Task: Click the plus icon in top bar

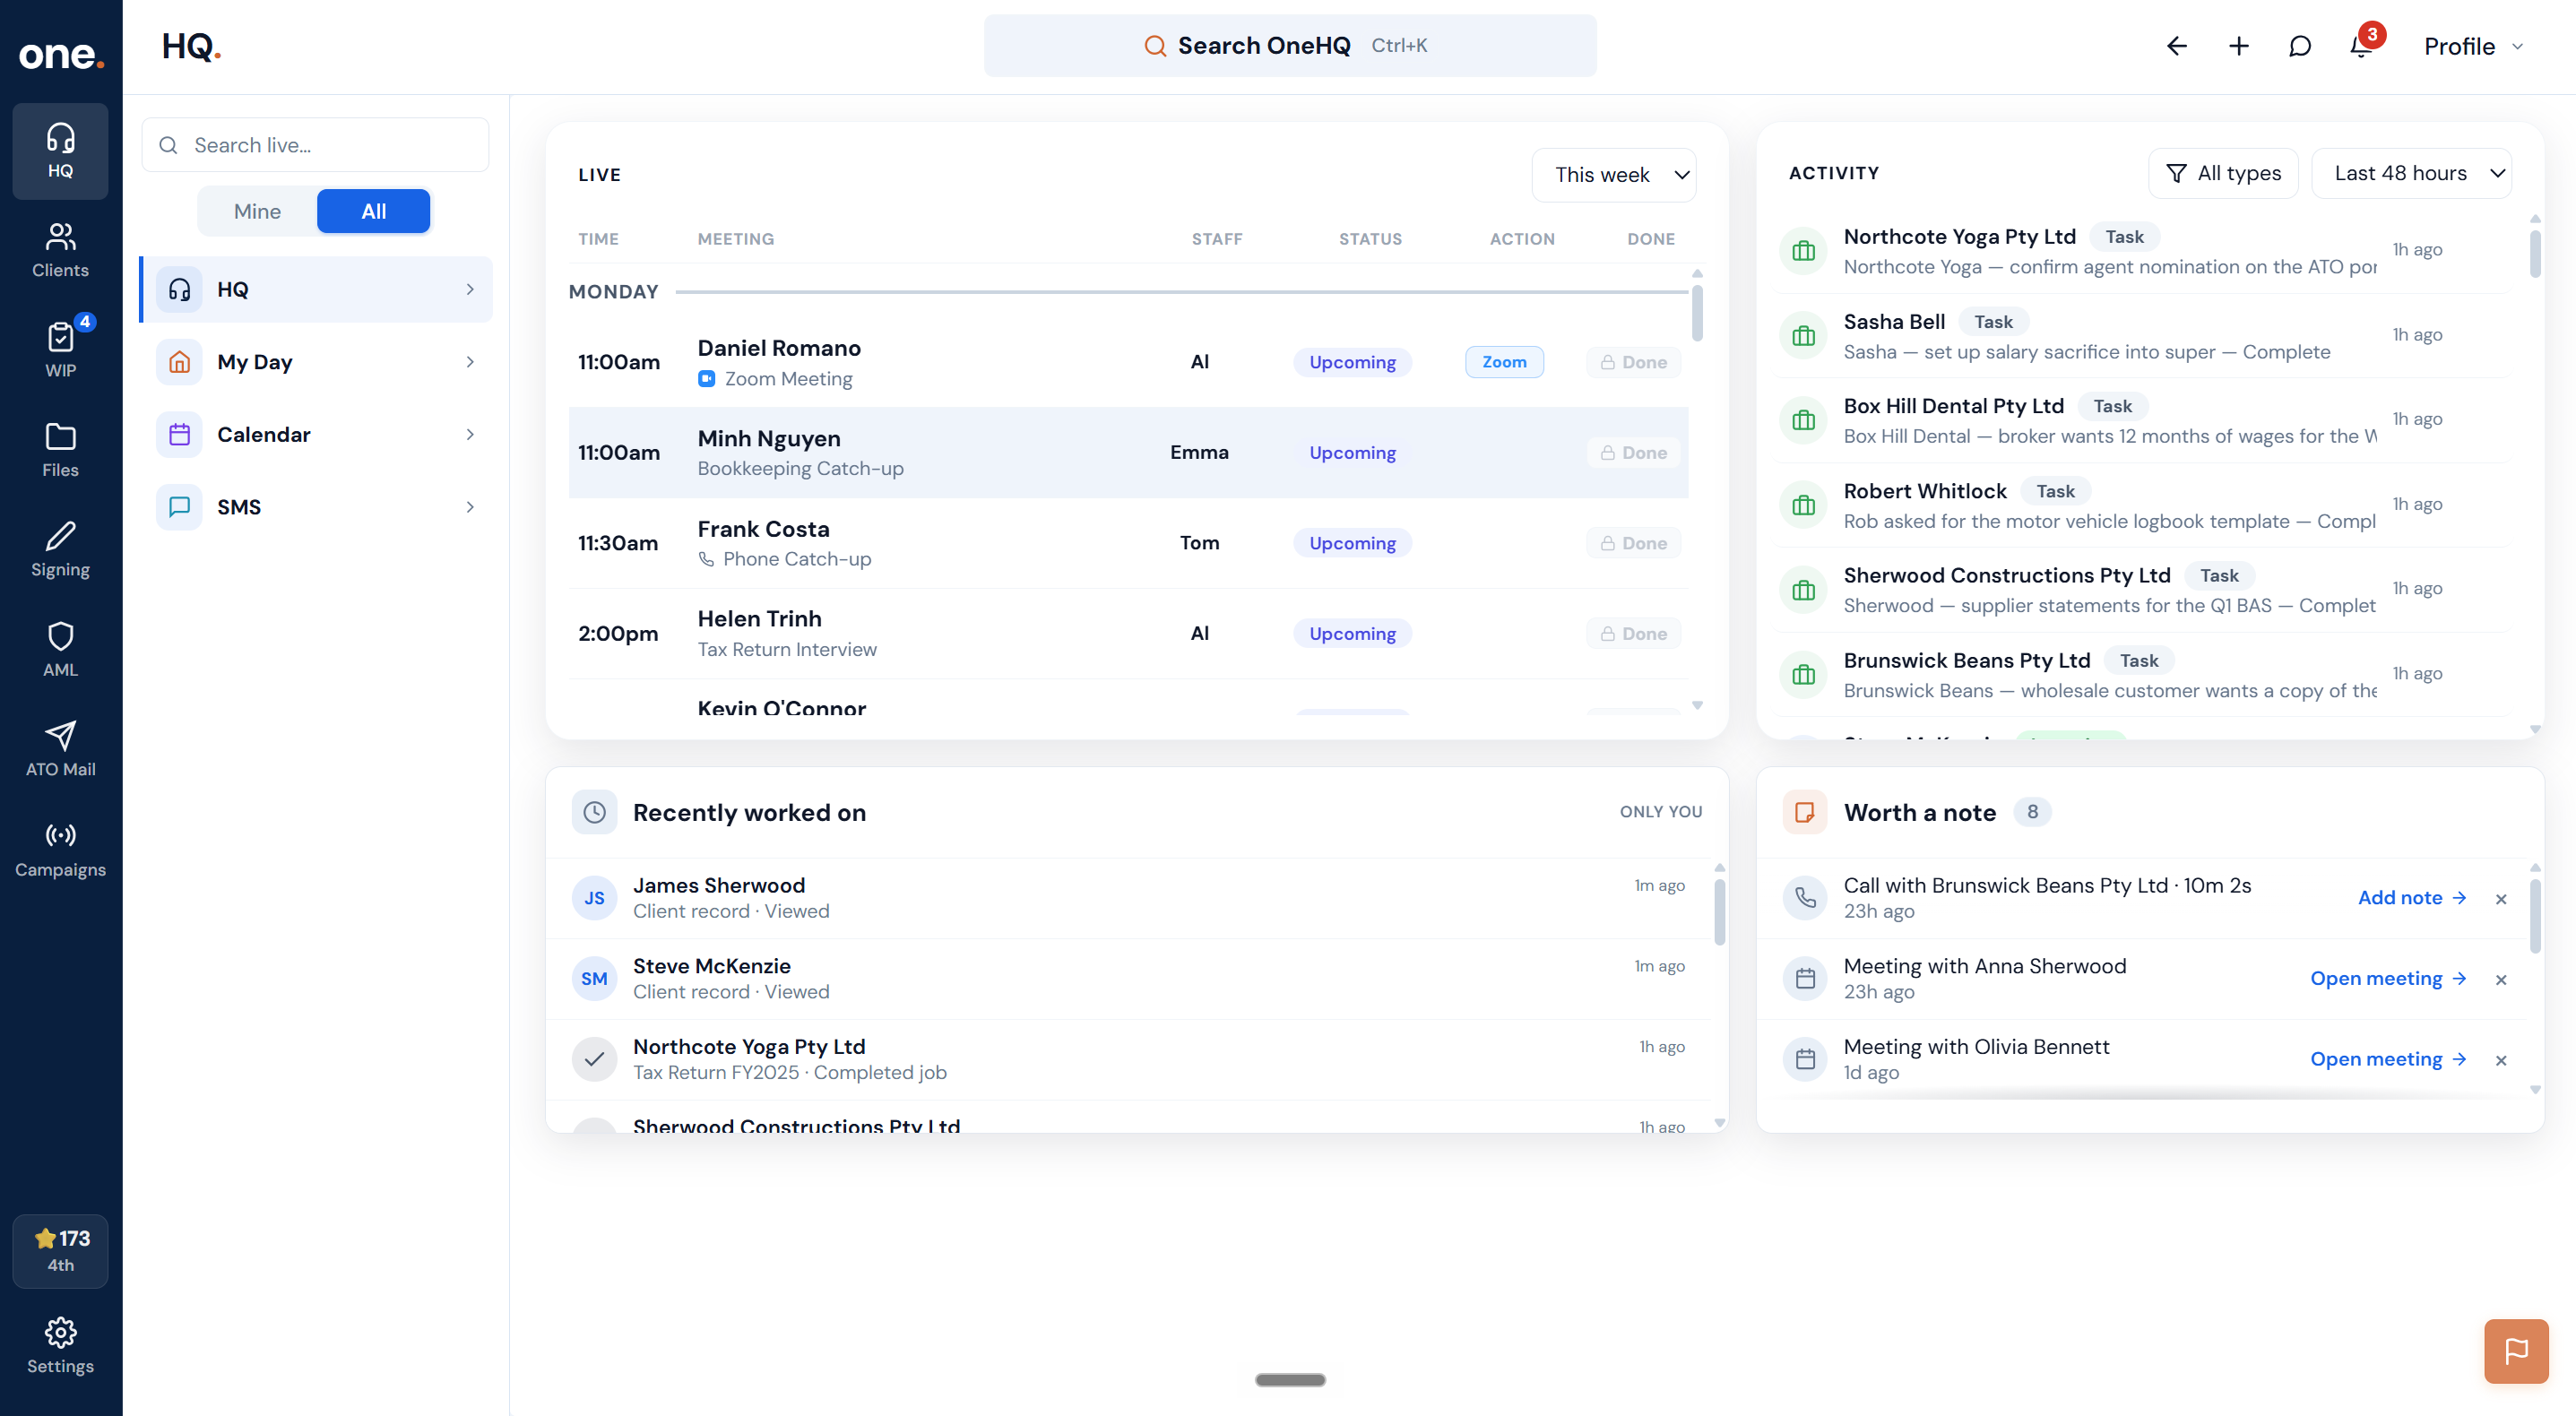Action: coord(2239,46)
